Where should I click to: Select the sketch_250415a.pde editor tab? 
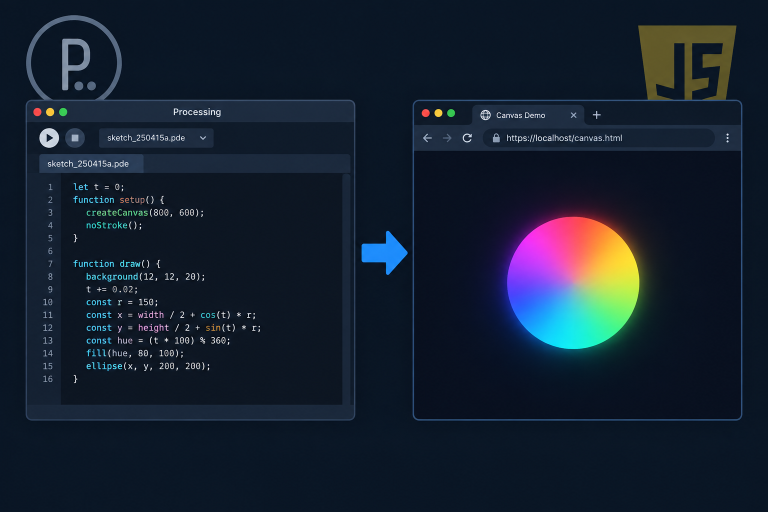91,164
